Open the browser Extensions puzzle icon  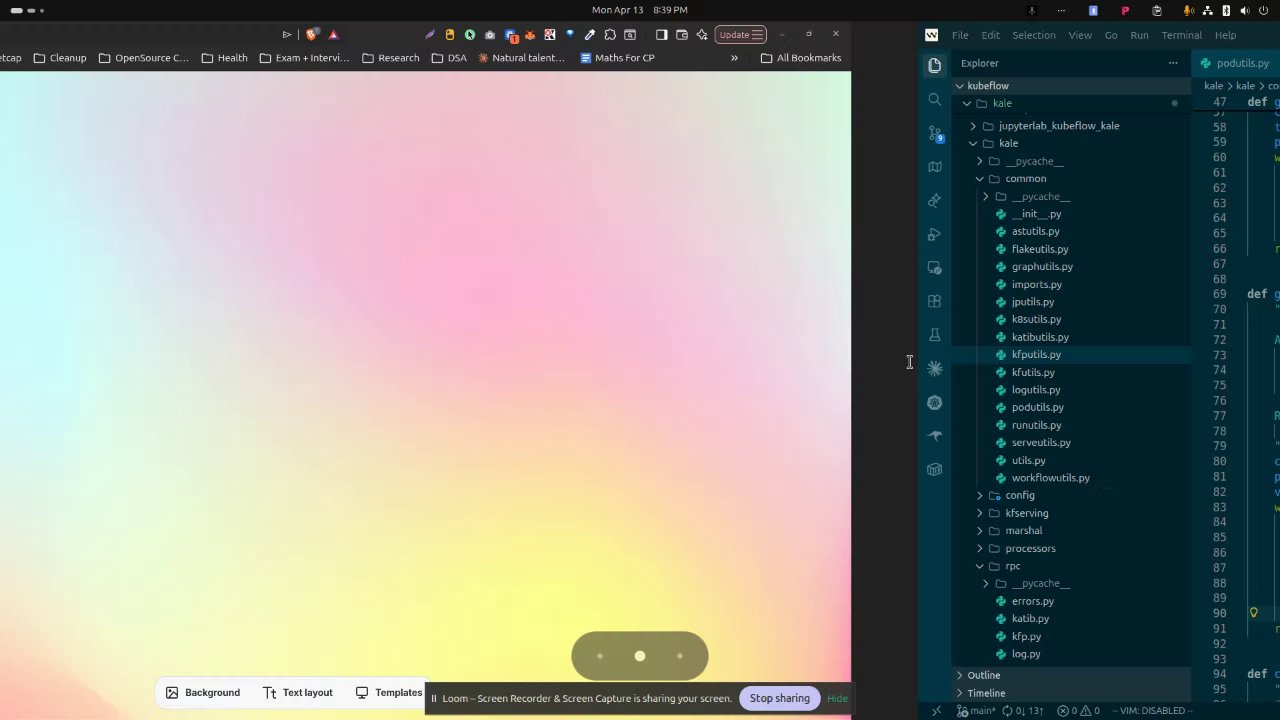[x=610, y=34]
